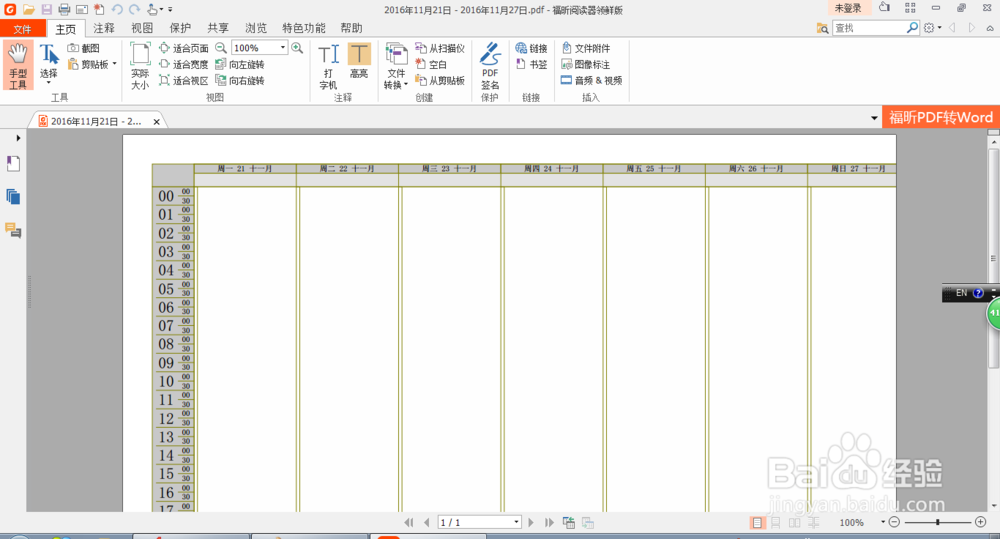Click 未登录 sign-in button
1000x539 pixels.
coord(848,8)
